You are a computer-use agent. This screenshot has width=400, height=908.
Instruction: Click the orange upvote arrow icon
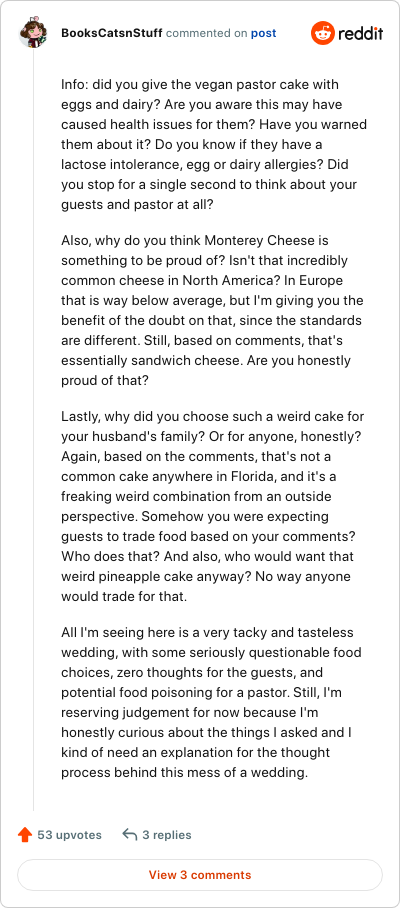tap(25, 834)
